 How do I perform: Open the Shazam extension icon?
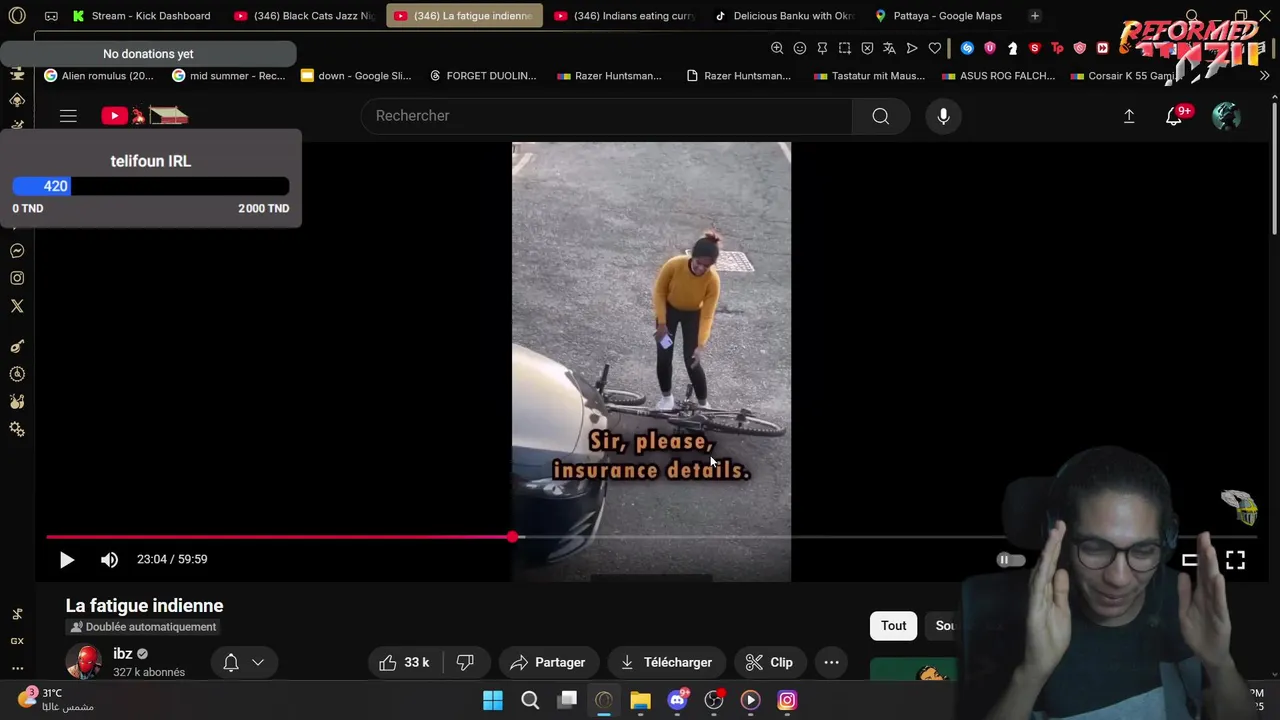coord(967,48)
